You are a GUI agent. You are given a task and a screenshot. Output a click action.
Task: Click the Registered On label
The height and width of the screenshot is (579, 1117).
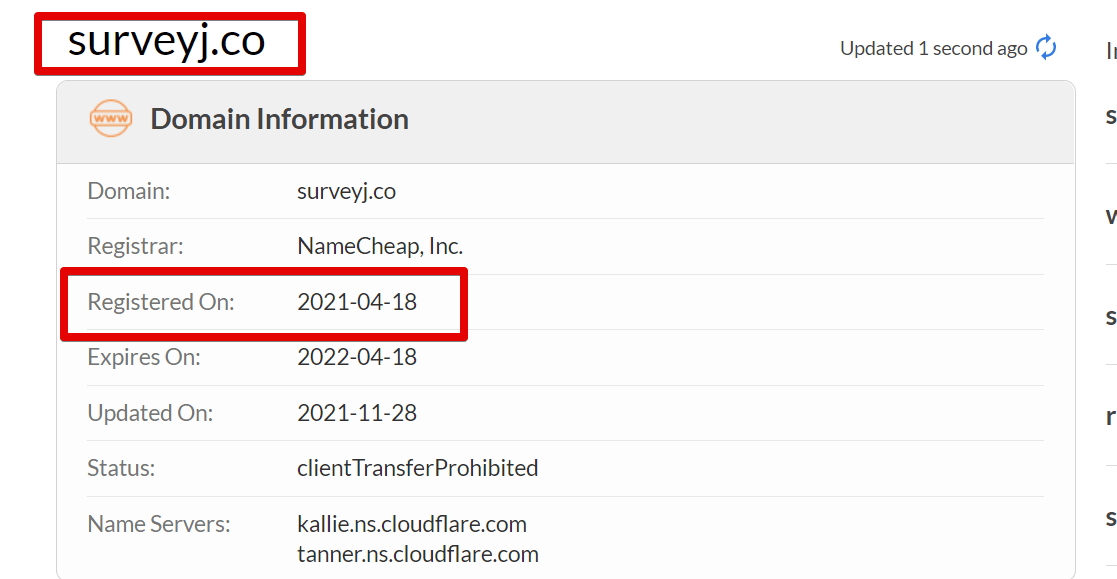(x=161, y=302)
